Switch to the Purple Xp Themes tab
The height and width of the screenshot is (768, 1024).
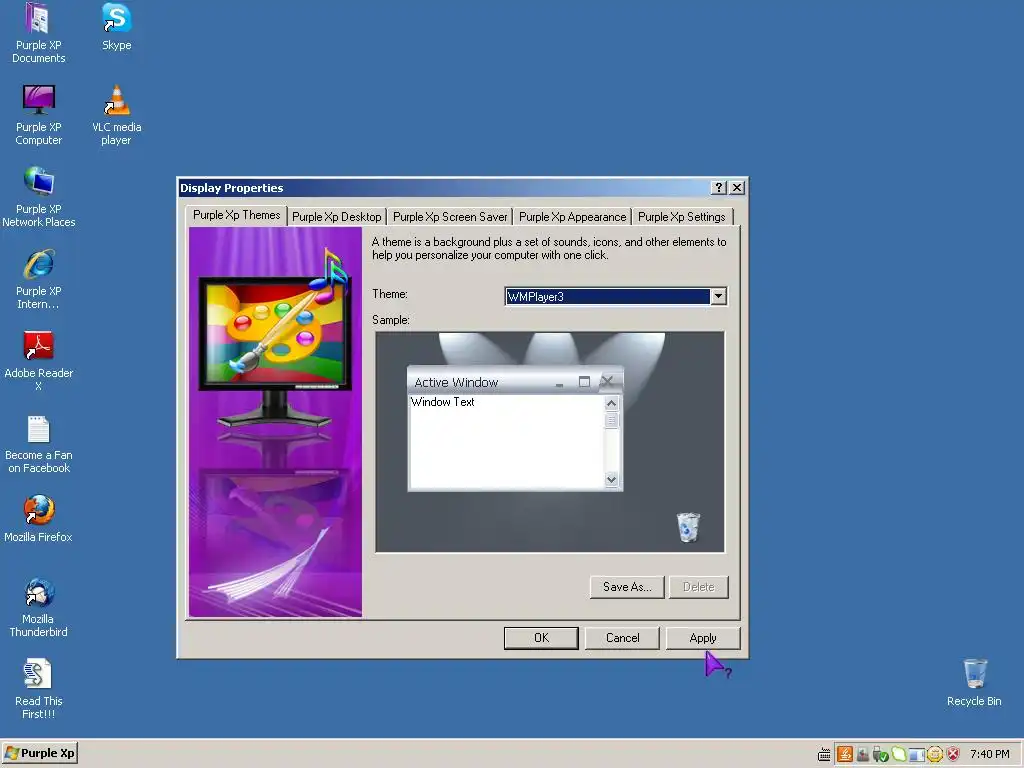236,215
